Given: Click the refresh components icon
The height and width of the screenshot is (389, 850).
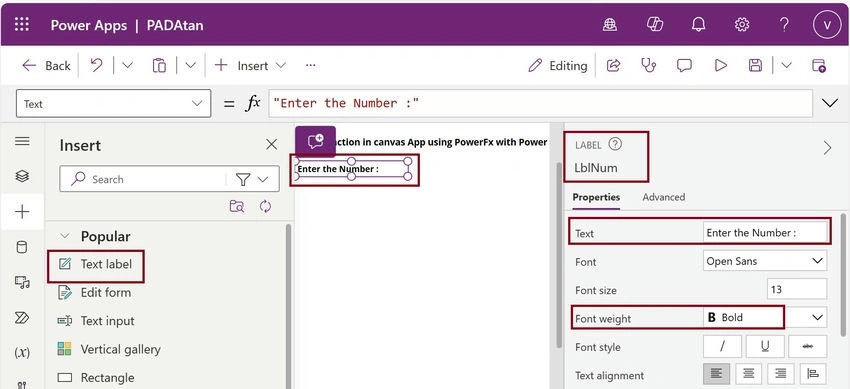Looking at the screenshot, I should pos(266,206).
